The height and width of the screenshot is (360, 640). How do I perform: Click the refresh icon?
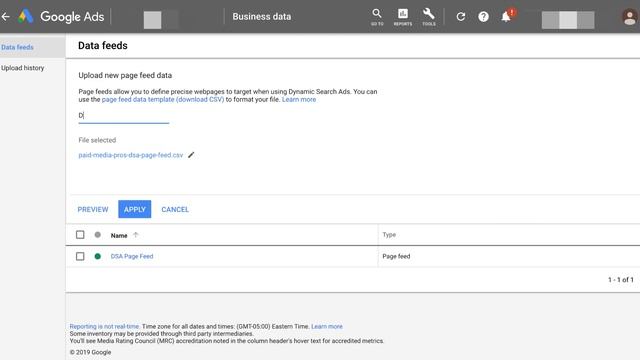tap(461, 17)
